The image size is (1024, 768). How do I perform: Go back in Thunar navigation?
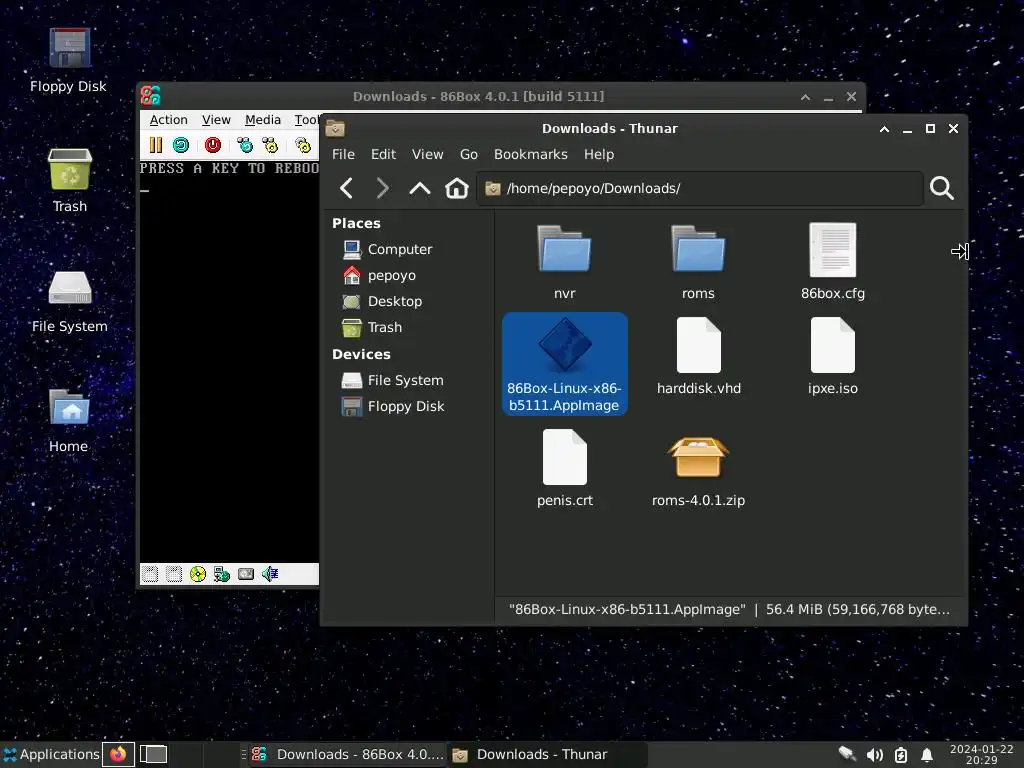click(x=347, y=189)
